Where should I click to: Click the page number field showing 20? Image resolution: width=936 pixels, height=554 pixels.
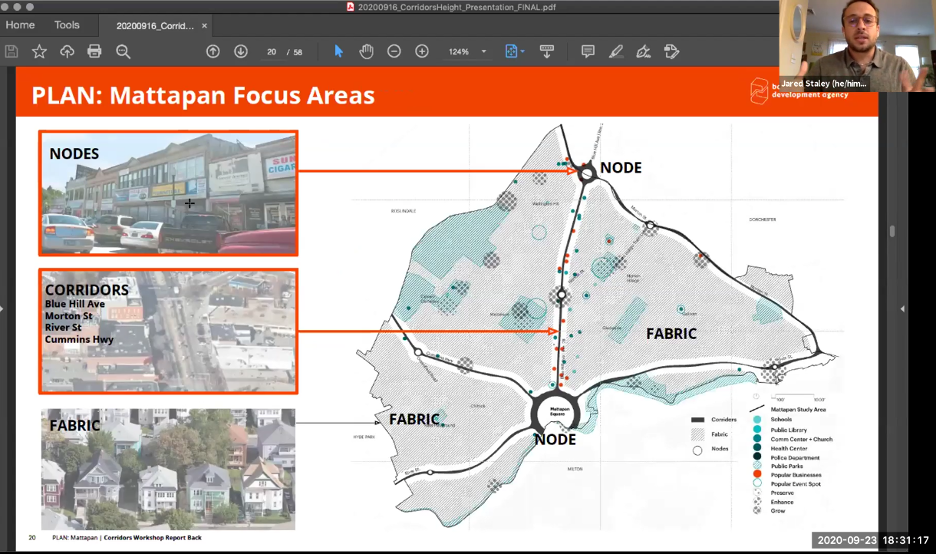coord(272,51)
